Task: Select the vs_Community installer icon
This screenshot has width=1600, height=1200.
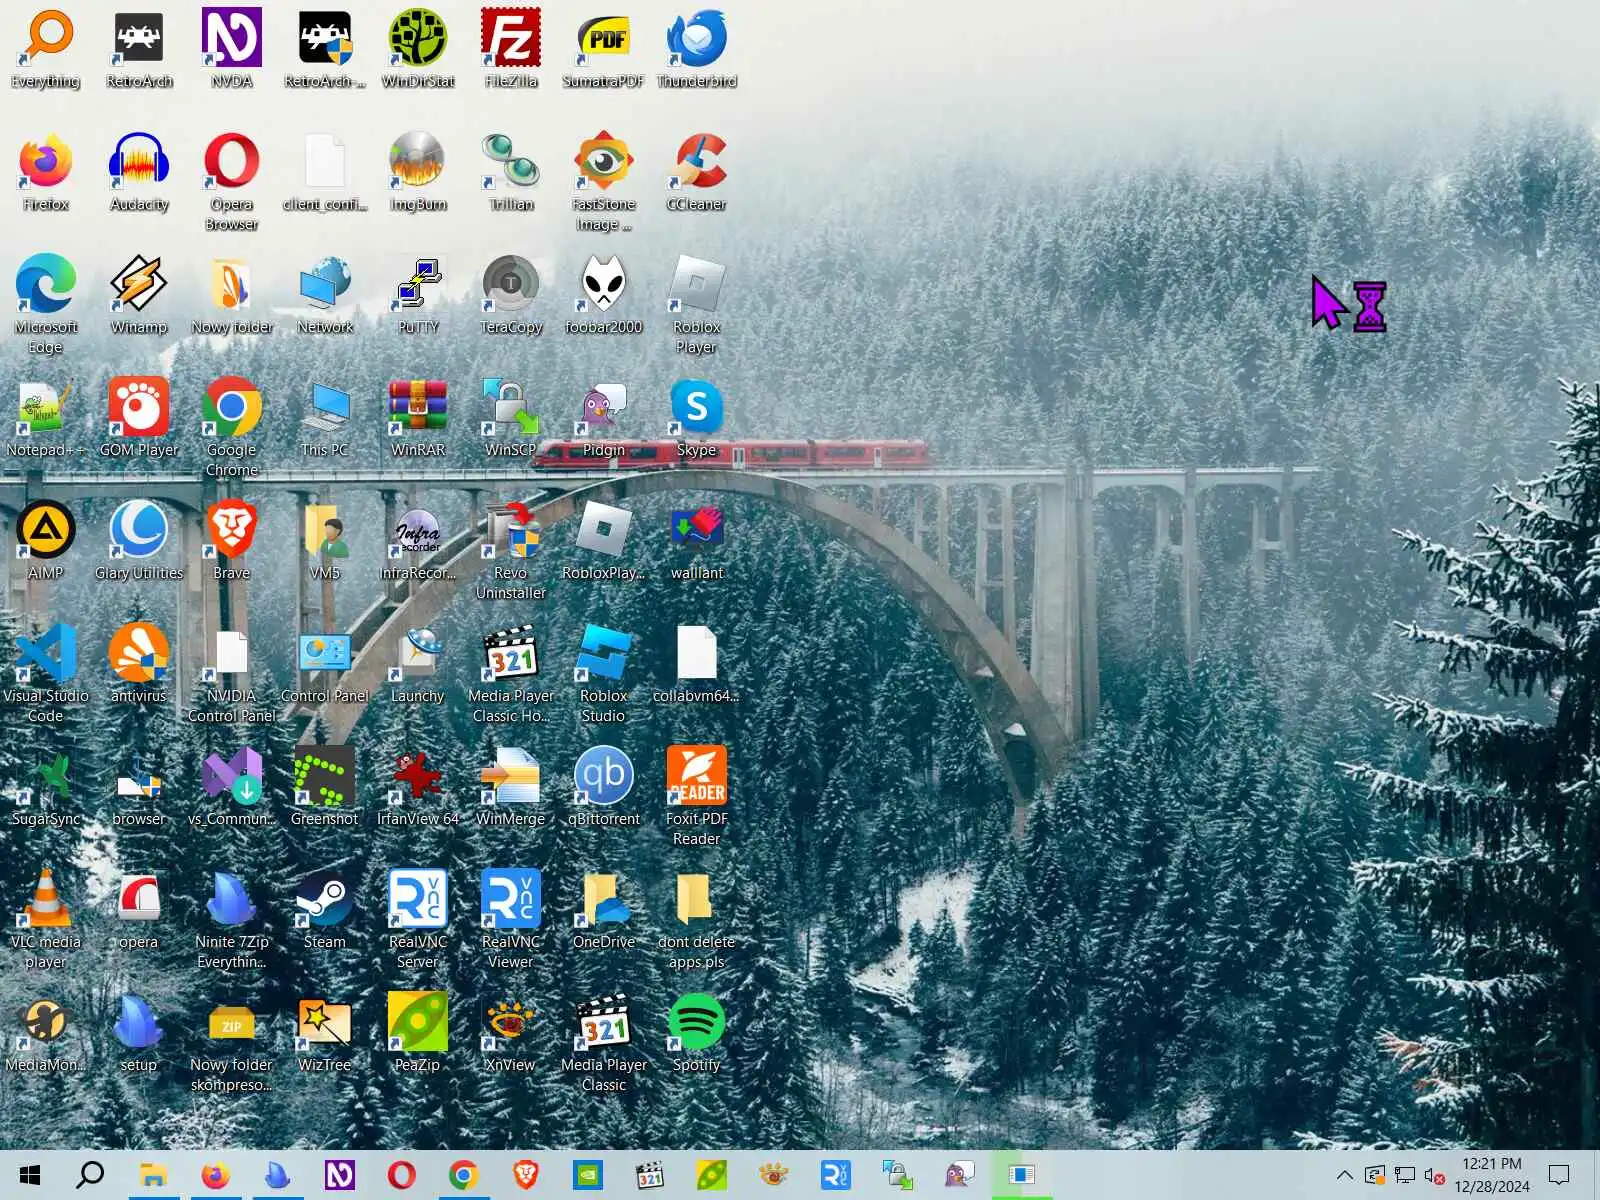Action: (x=232, y=786)
